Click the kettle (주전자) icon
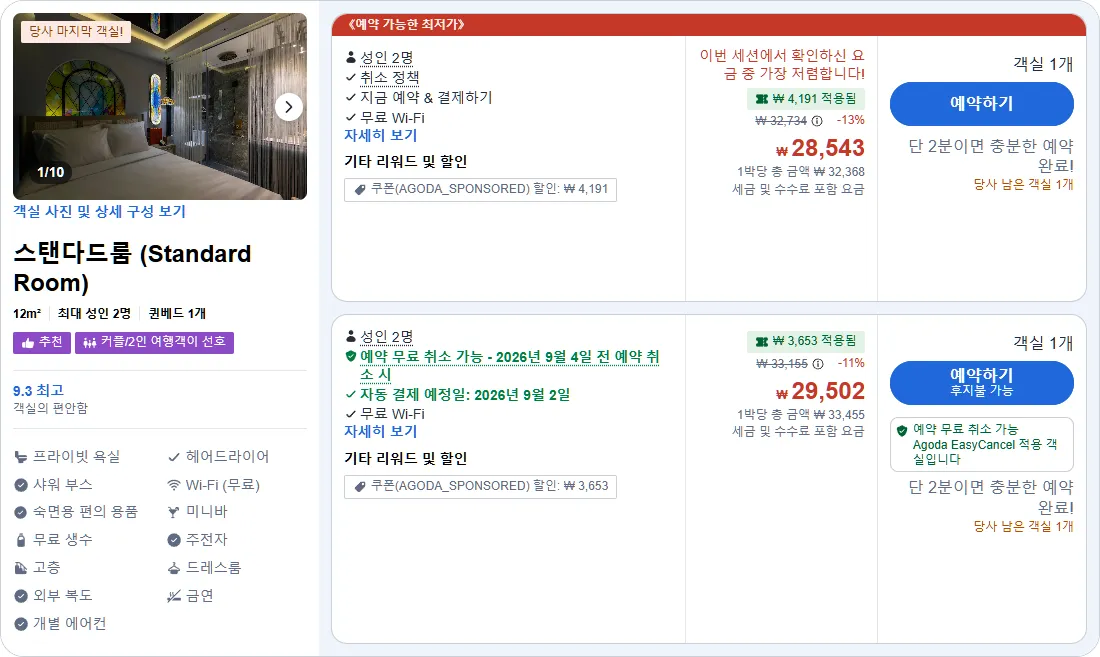The image size is (1100, 657). point(173,540)
